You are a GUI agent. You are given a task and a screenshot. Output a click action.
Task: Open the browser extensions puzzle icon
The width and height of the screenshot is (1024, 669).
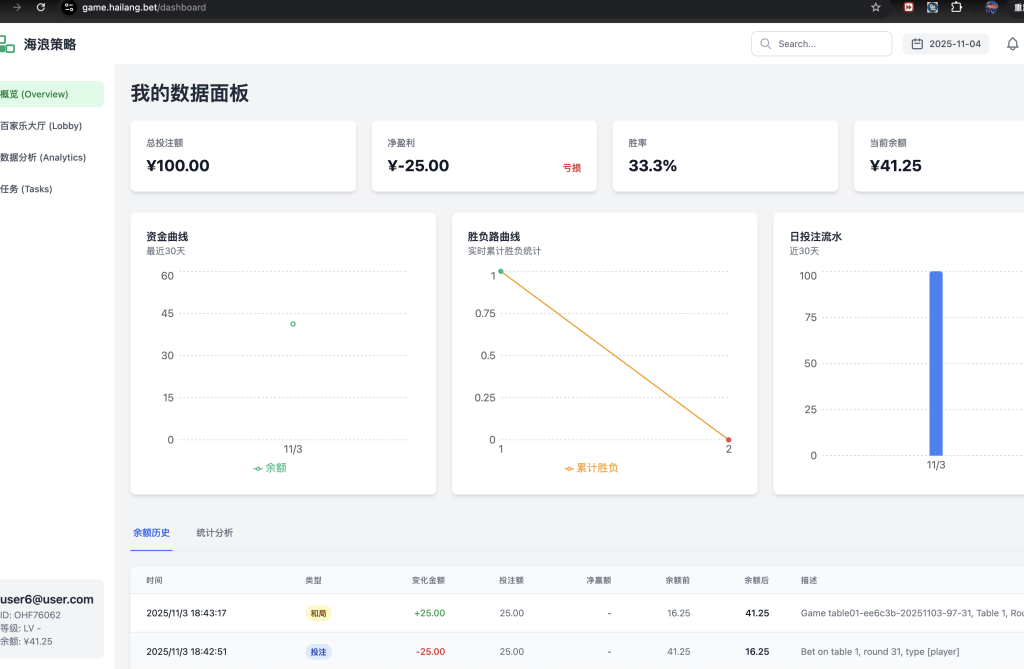[x=957, y=7]
